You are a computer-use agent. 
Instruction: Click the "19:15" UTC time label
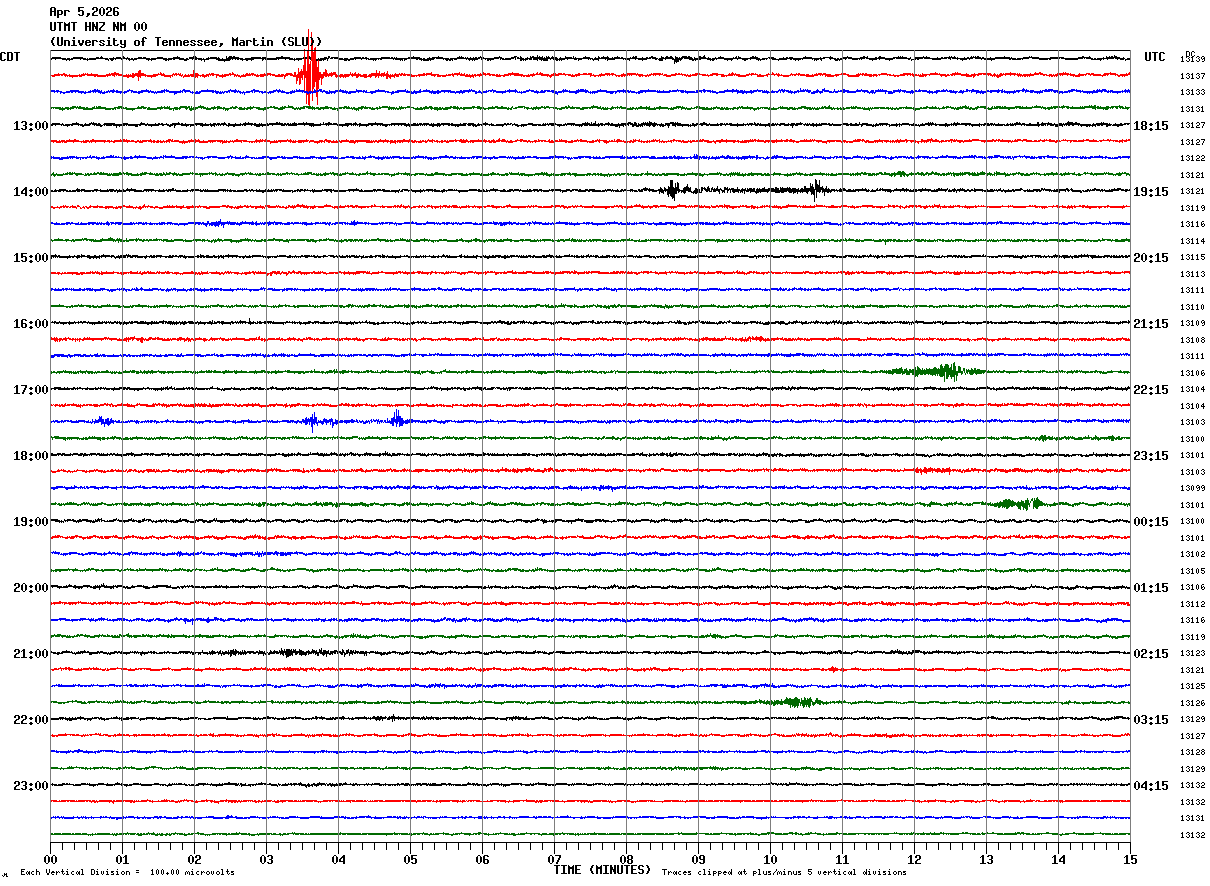click(x=1151, y=192)
